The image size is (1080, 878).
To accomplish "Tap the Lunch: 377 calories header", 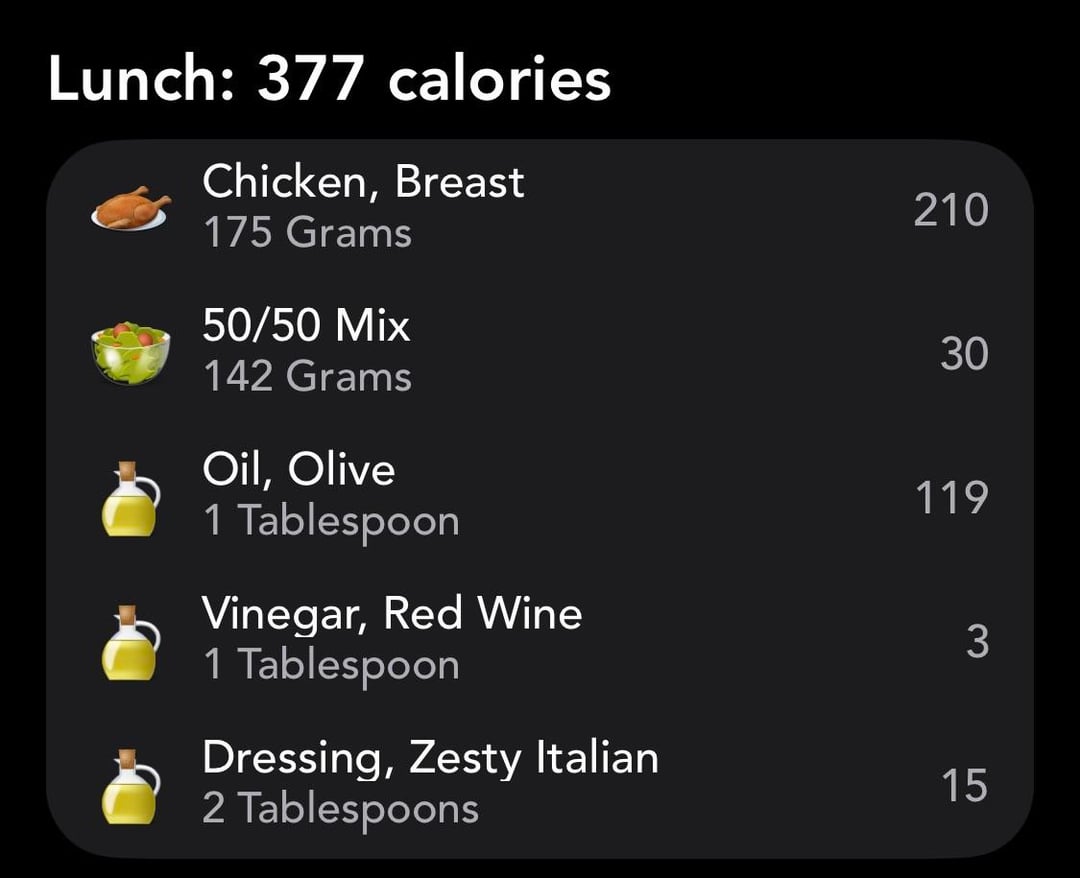I will [x=329, y=80].
